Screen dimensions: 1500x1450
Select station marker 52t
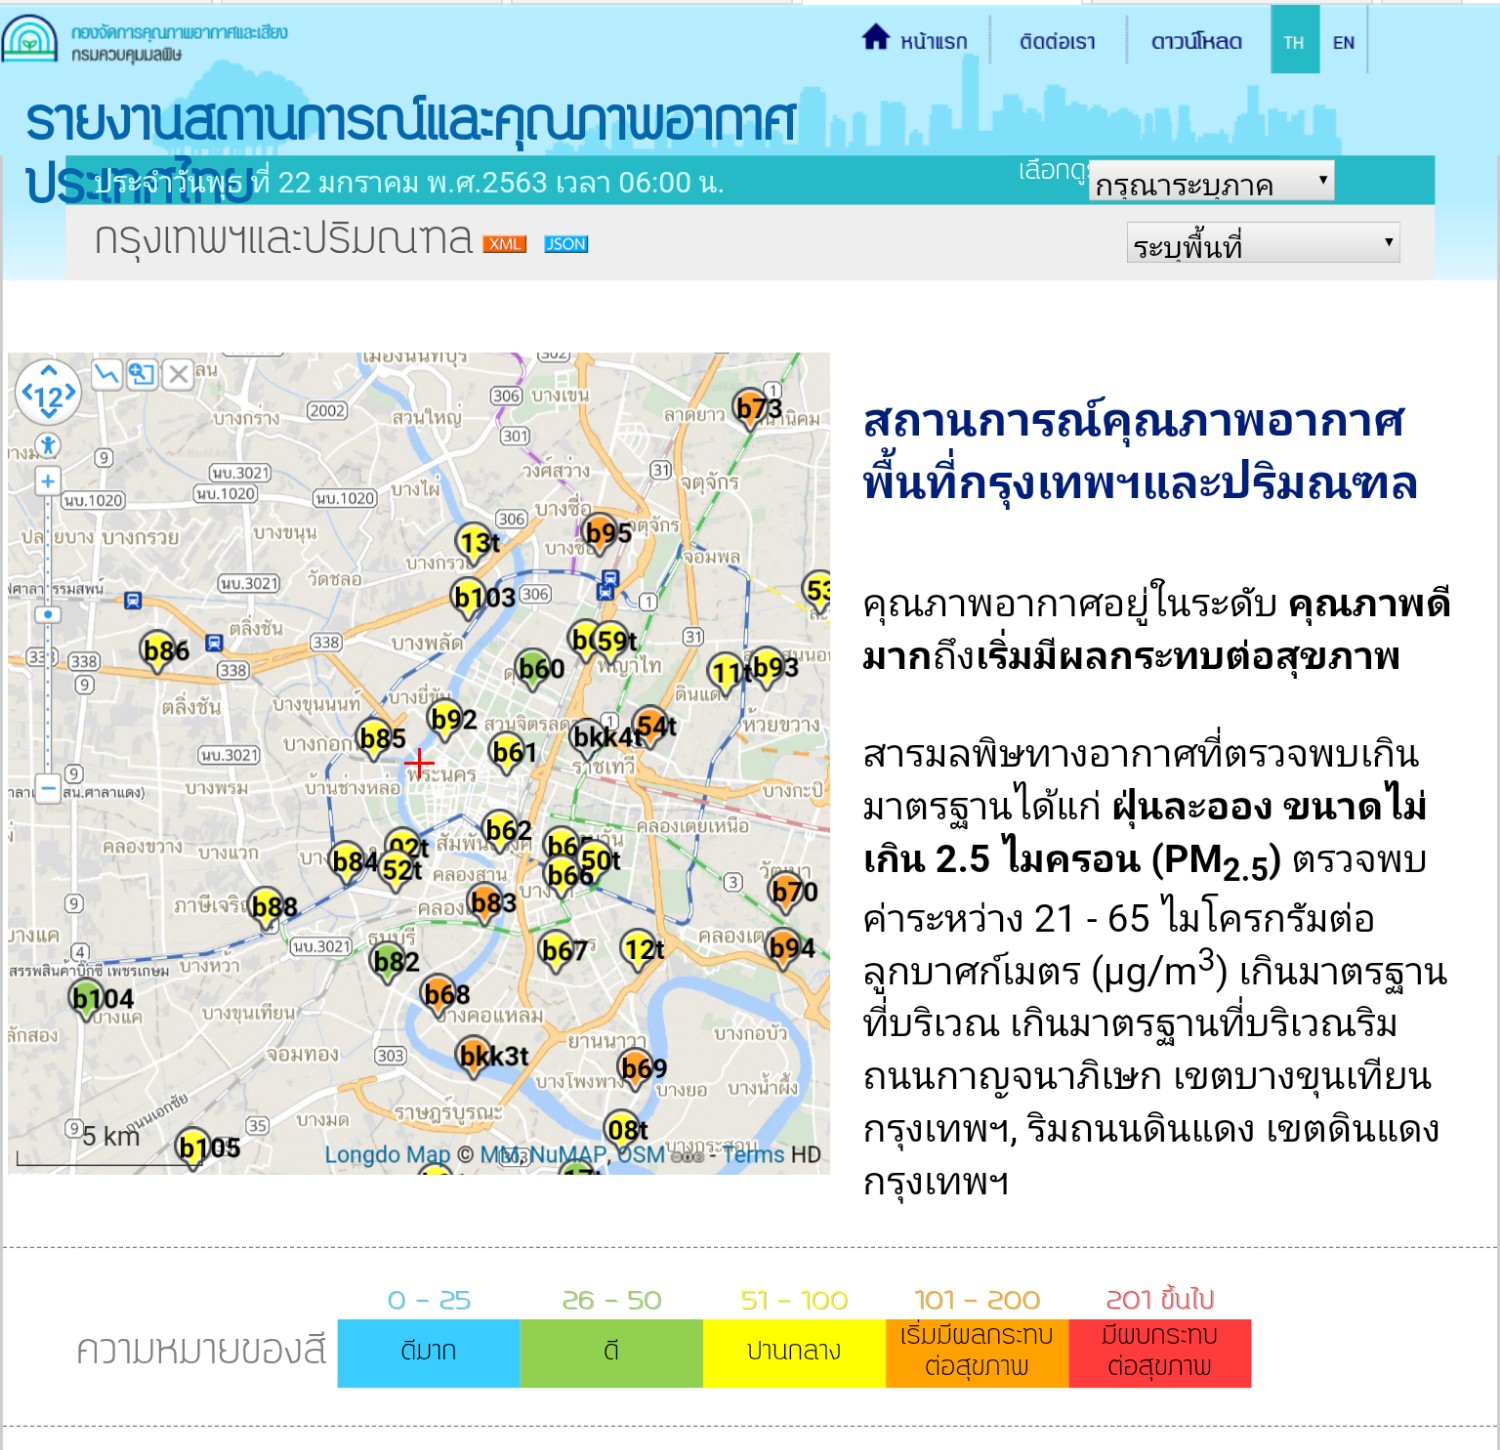[x=398, y=870]
